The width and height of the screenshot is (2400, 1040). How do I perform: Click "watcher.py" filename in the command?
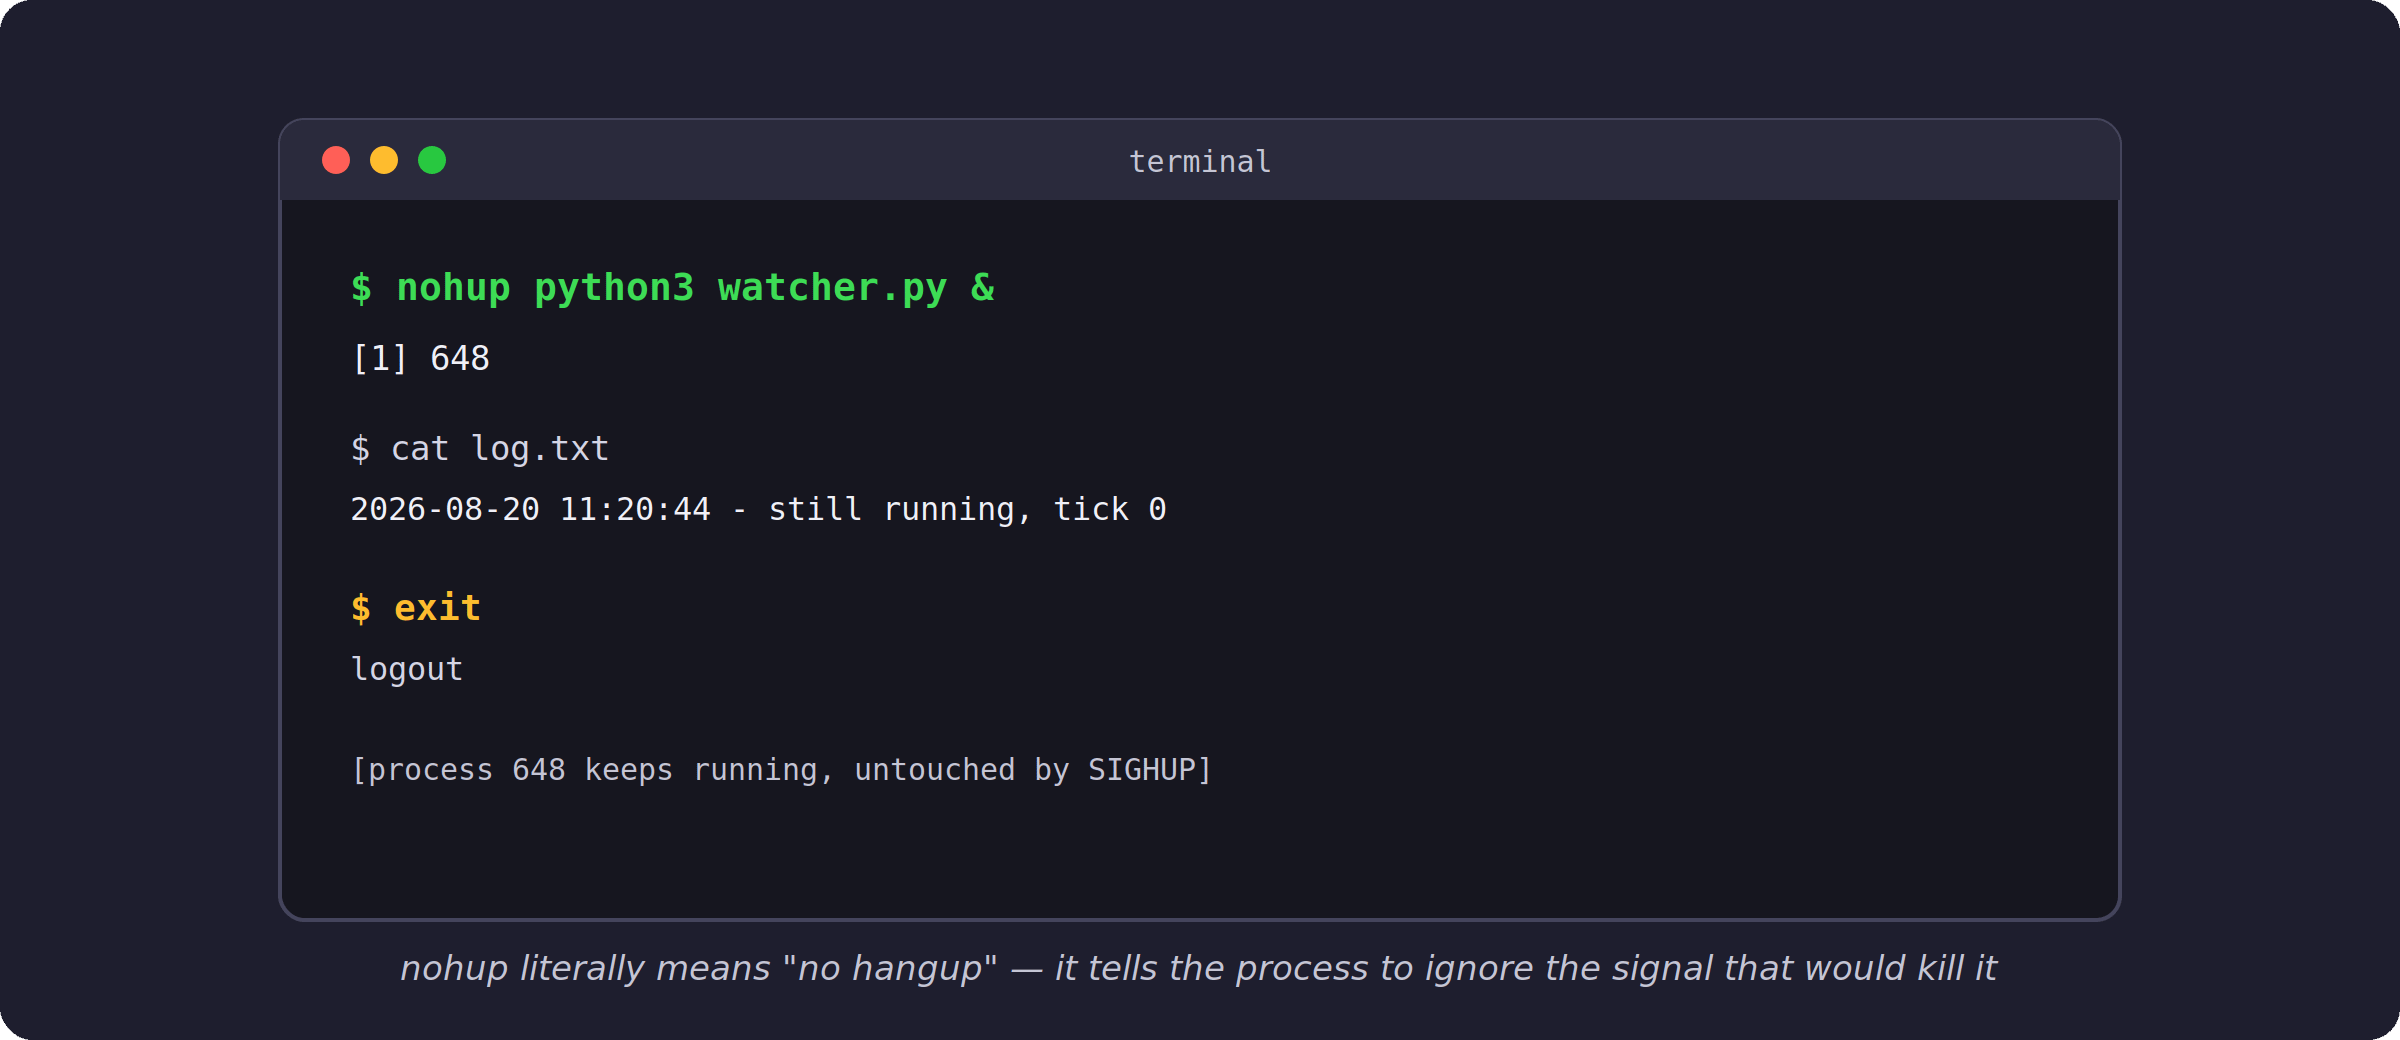point(832,289)
